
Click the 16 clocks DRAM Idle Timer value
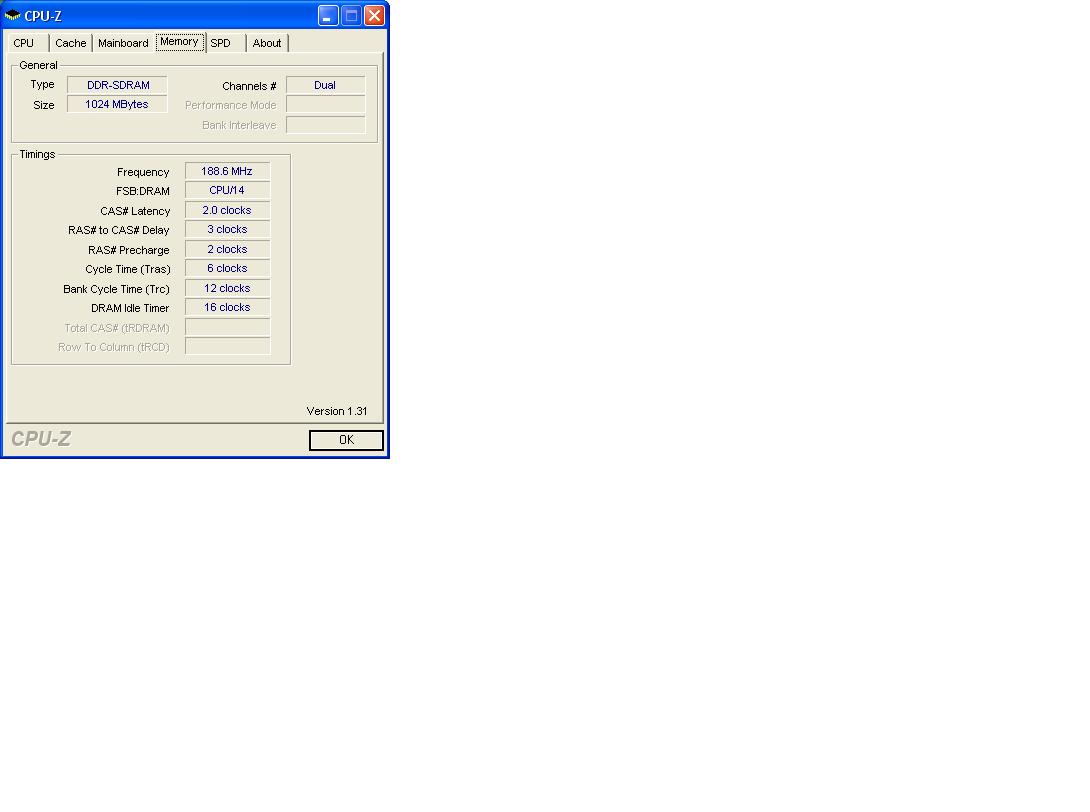(227, 307)
